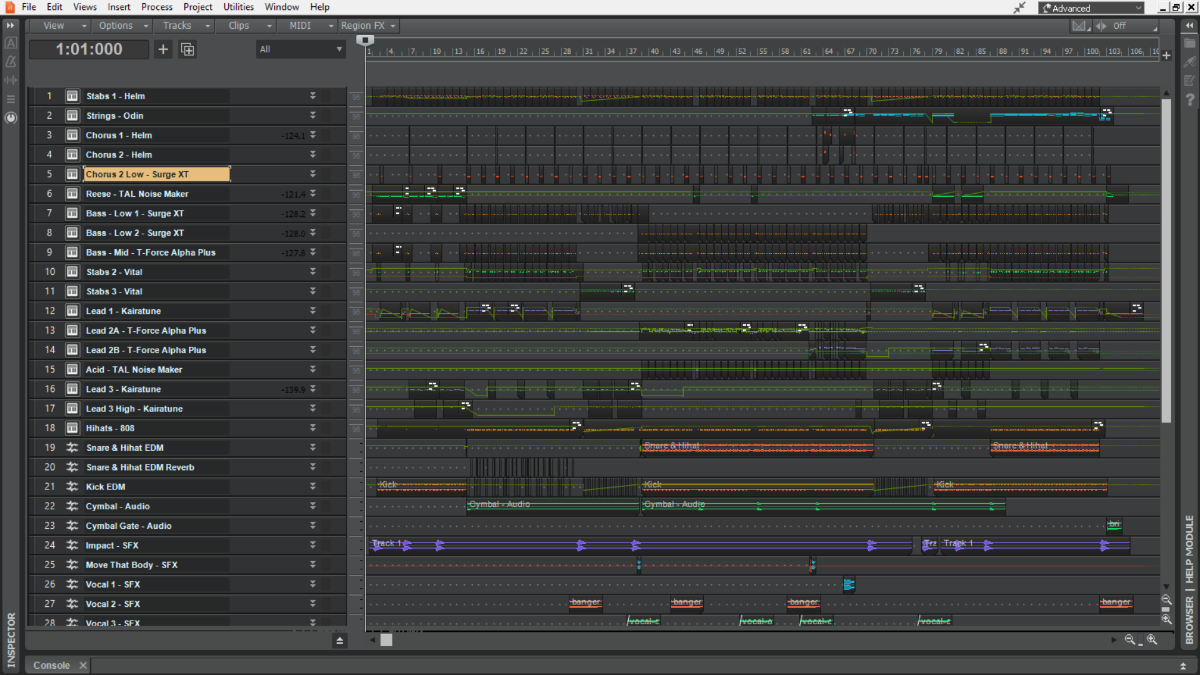
Task: Click the duplicate track icon
Action: coord(187,49)
